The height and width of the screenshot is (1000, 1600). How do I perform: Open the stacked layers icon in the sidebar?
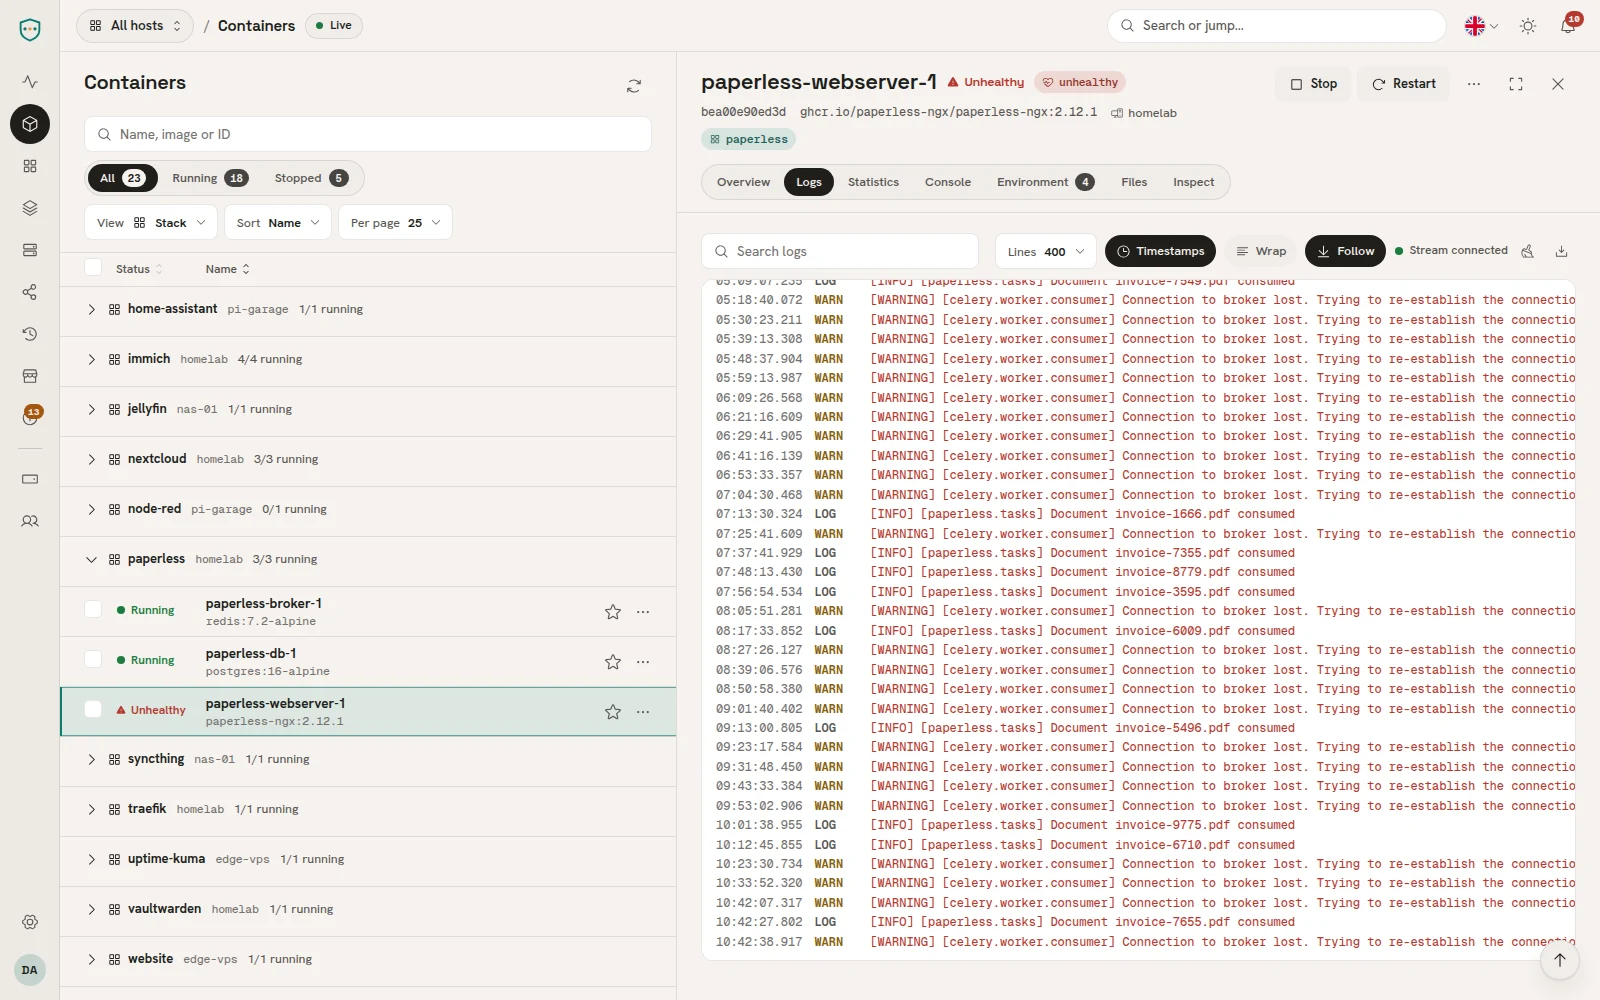click(30, 208)
